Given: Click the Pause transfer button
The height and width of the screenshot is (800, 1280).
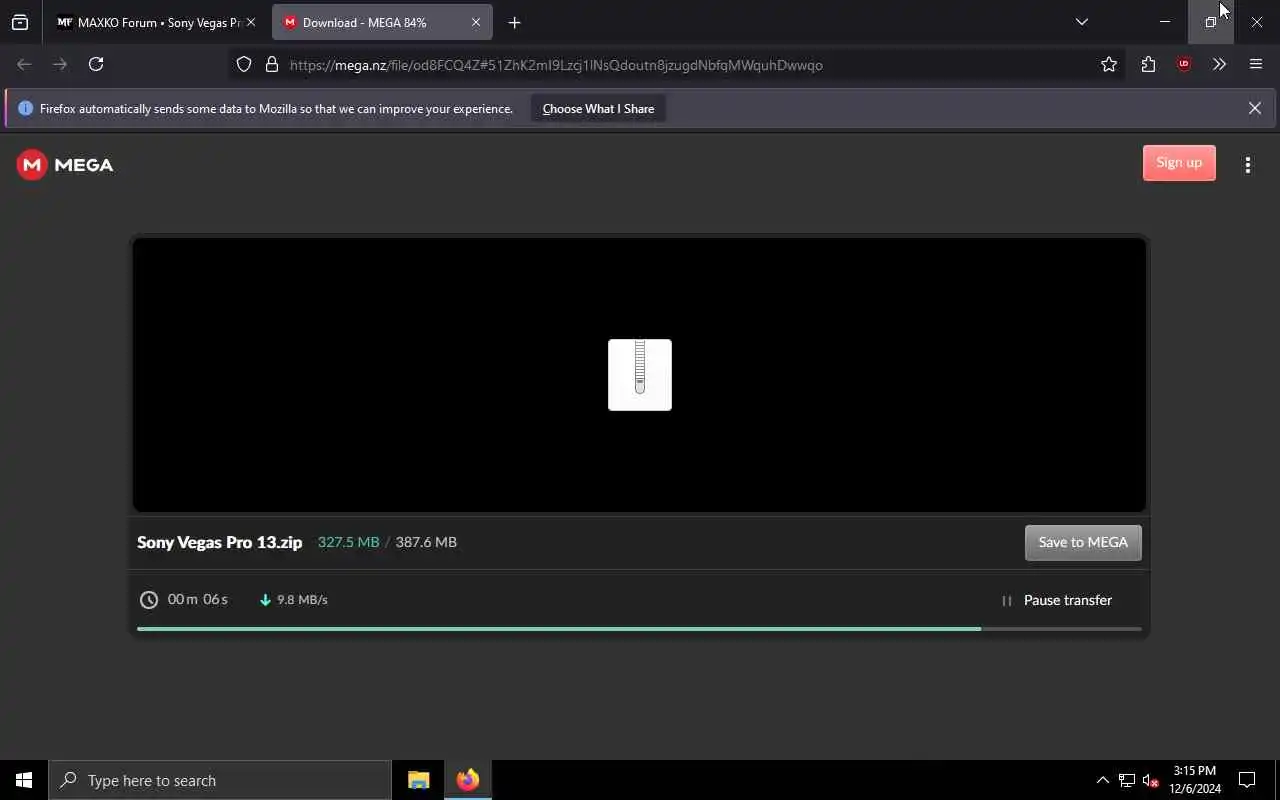Looking at the screenshot, I should tap(1057, 600).
